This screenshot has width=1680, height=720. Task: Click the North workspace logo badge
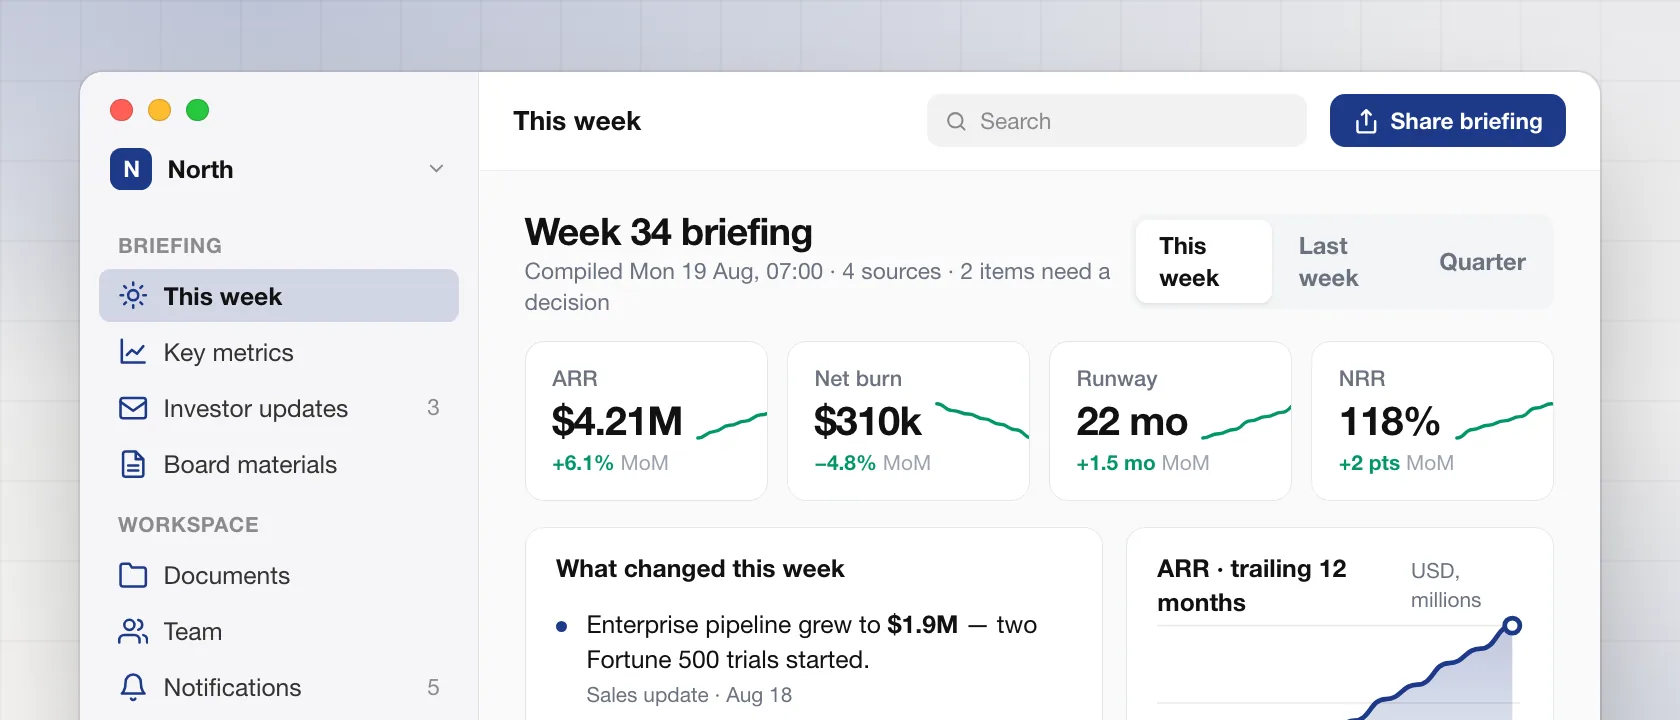pyautogui.click(x=131, y=169)
